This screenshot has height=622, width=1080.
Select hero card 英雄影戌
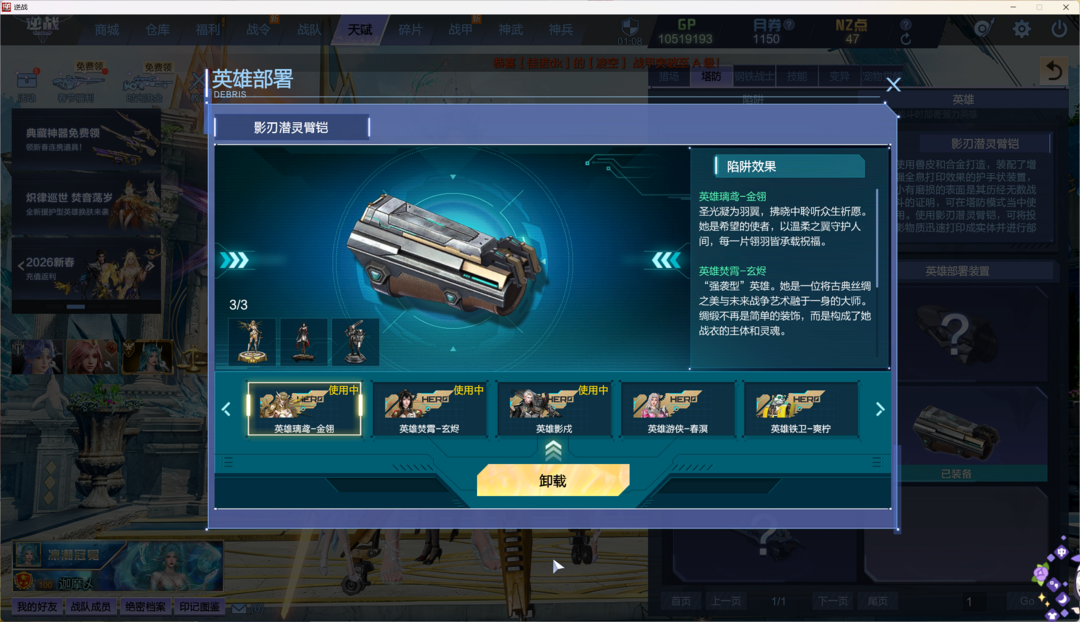(x=554, y=409)
